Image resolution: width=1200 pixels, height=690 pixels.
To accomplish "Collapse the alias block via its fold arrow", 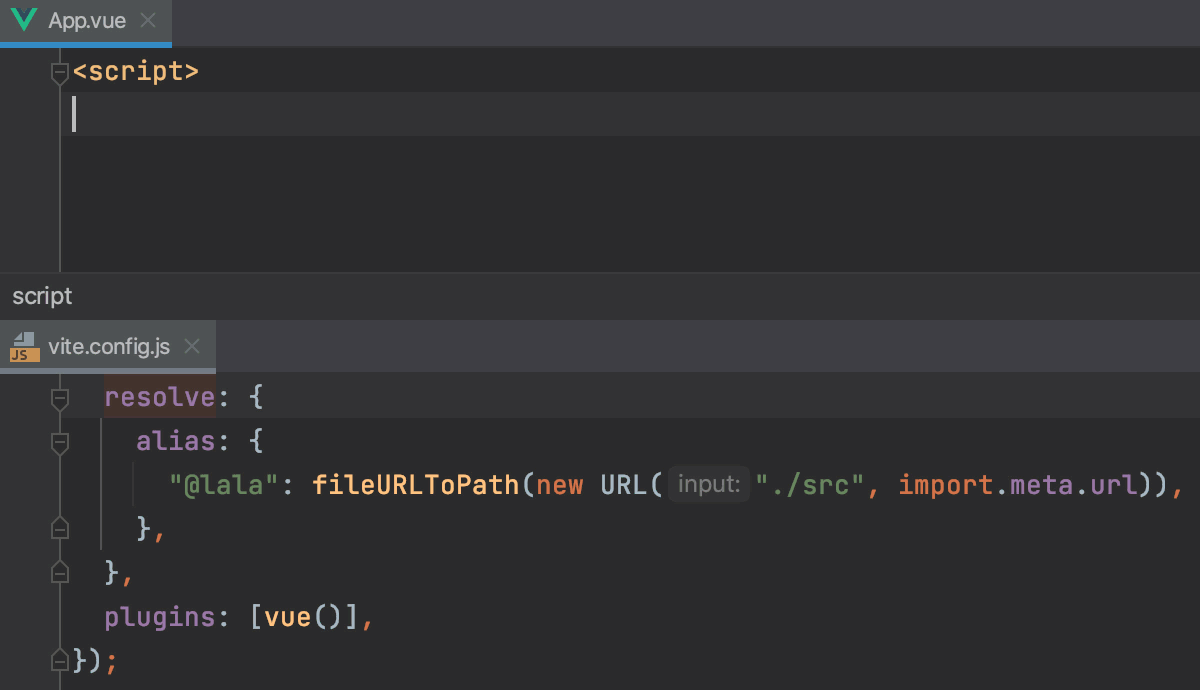I will pos(58,440).
